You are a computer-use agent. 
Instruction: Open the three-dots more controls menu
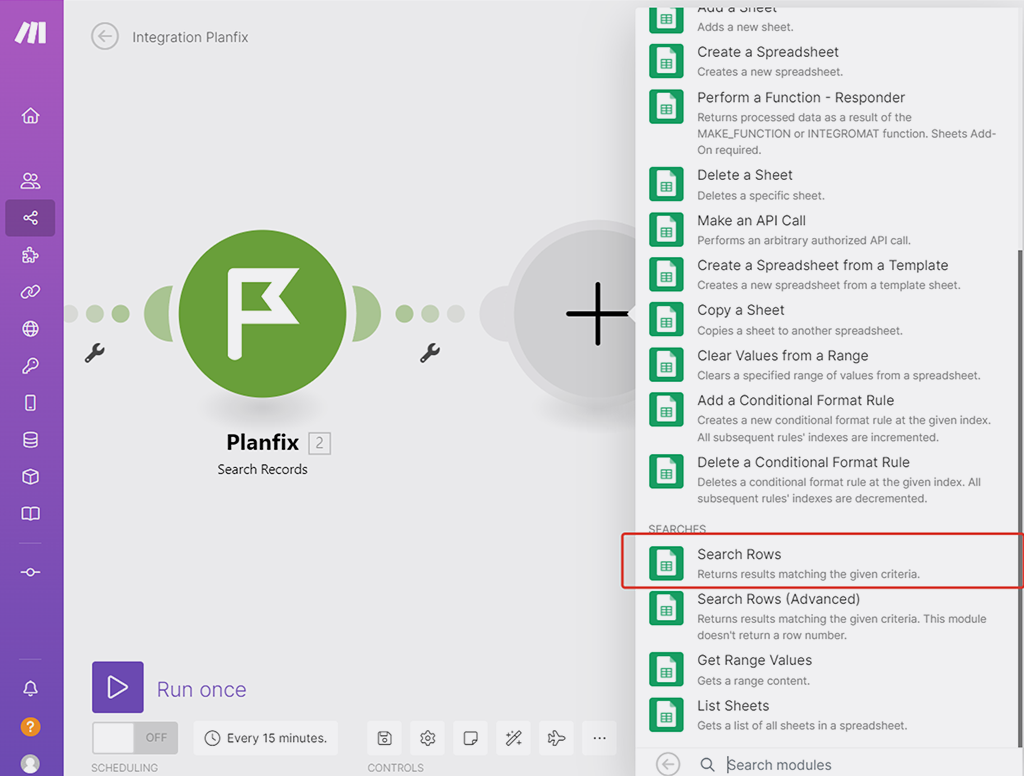(x=600, y=738)
